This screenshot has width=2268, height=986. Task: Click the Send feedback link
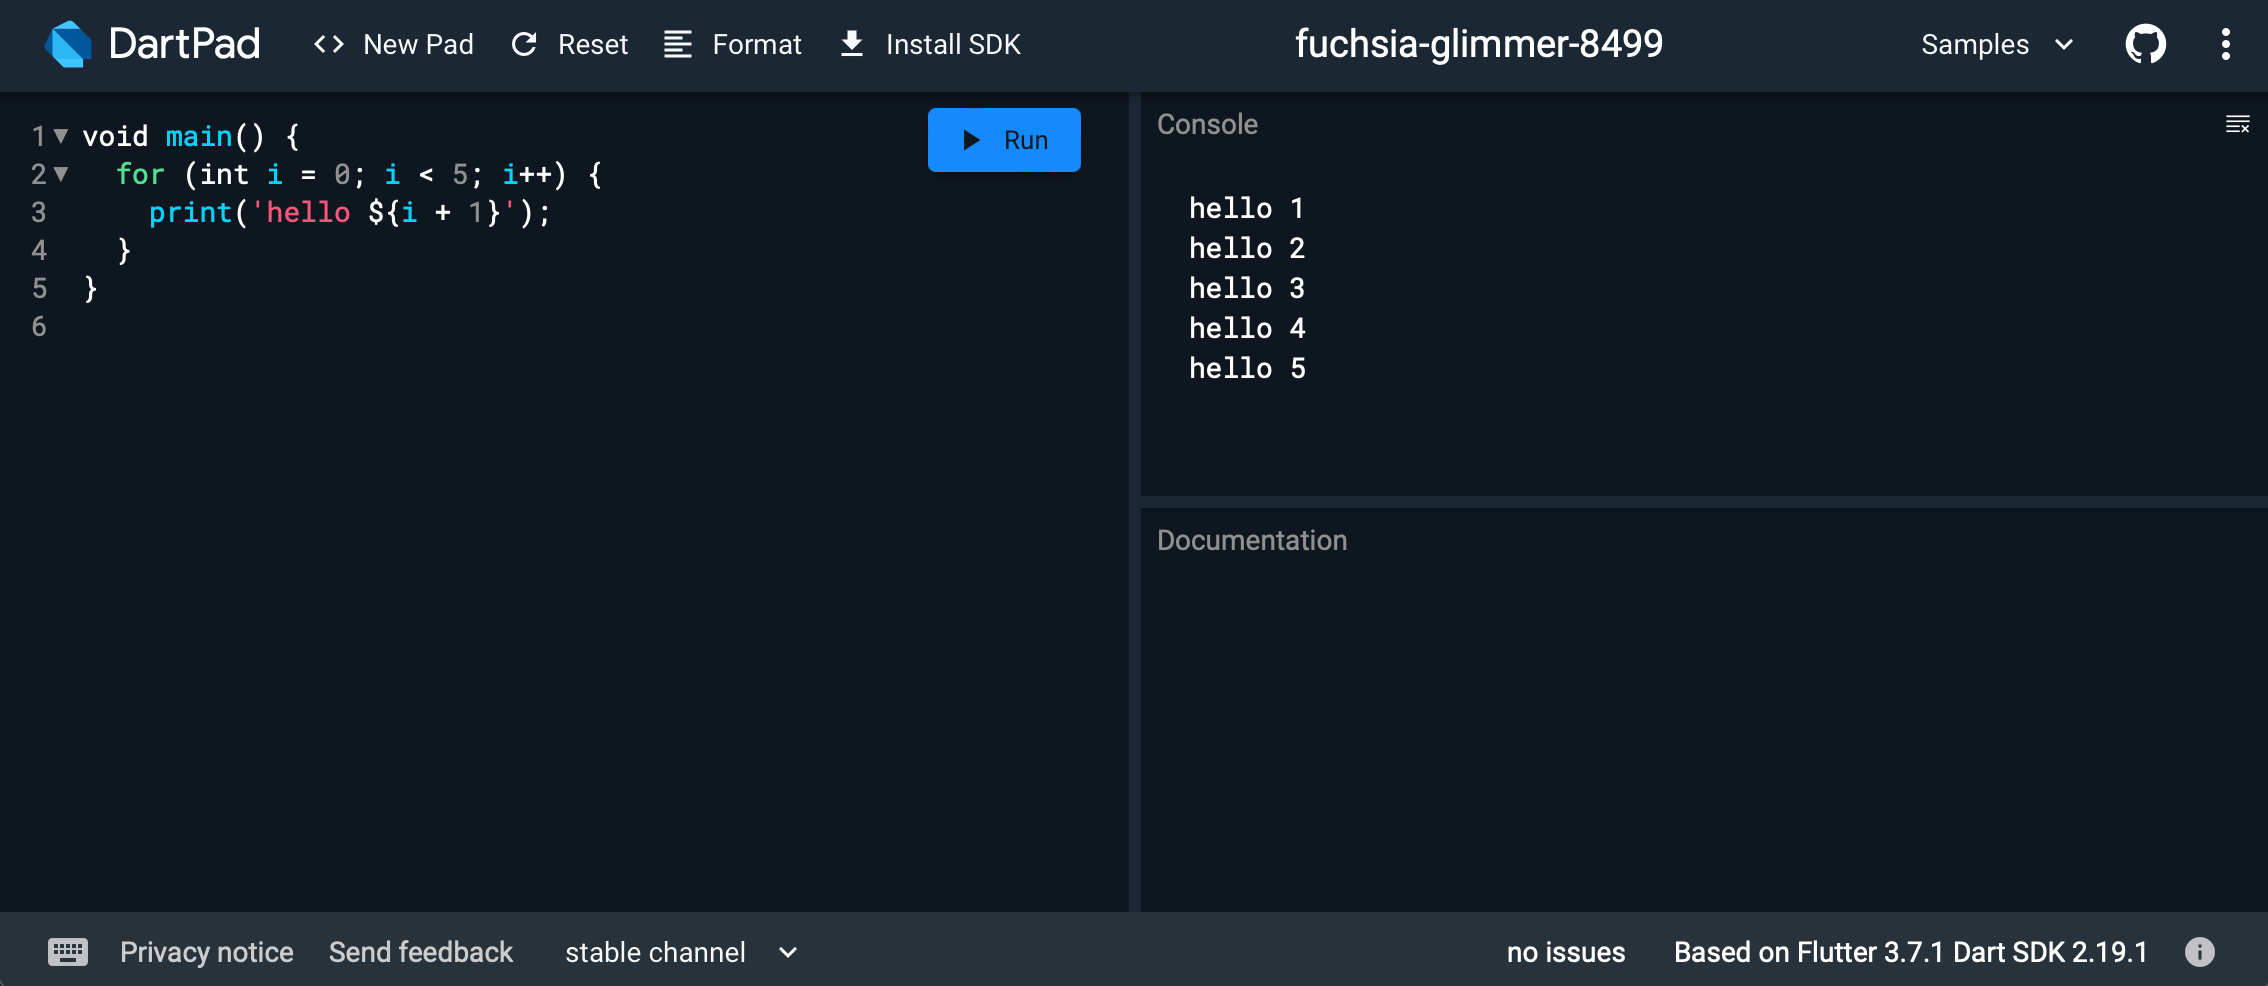(420, 952)
